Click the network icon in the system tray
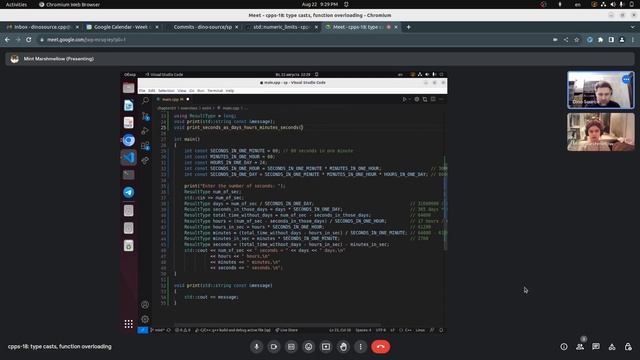The height and width of the screenshot is (360, 640). [603, 4]
